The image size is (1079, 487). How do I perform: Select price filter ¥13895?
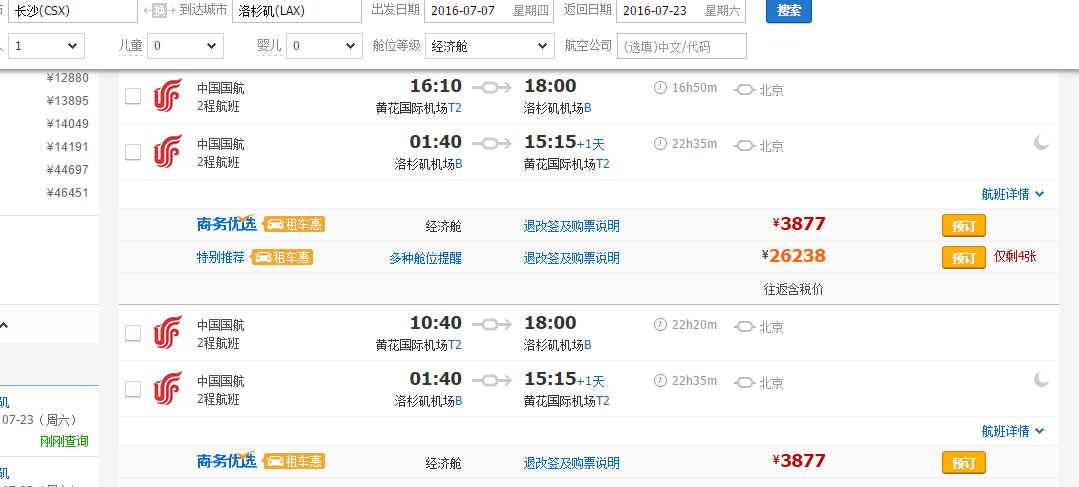67,100
